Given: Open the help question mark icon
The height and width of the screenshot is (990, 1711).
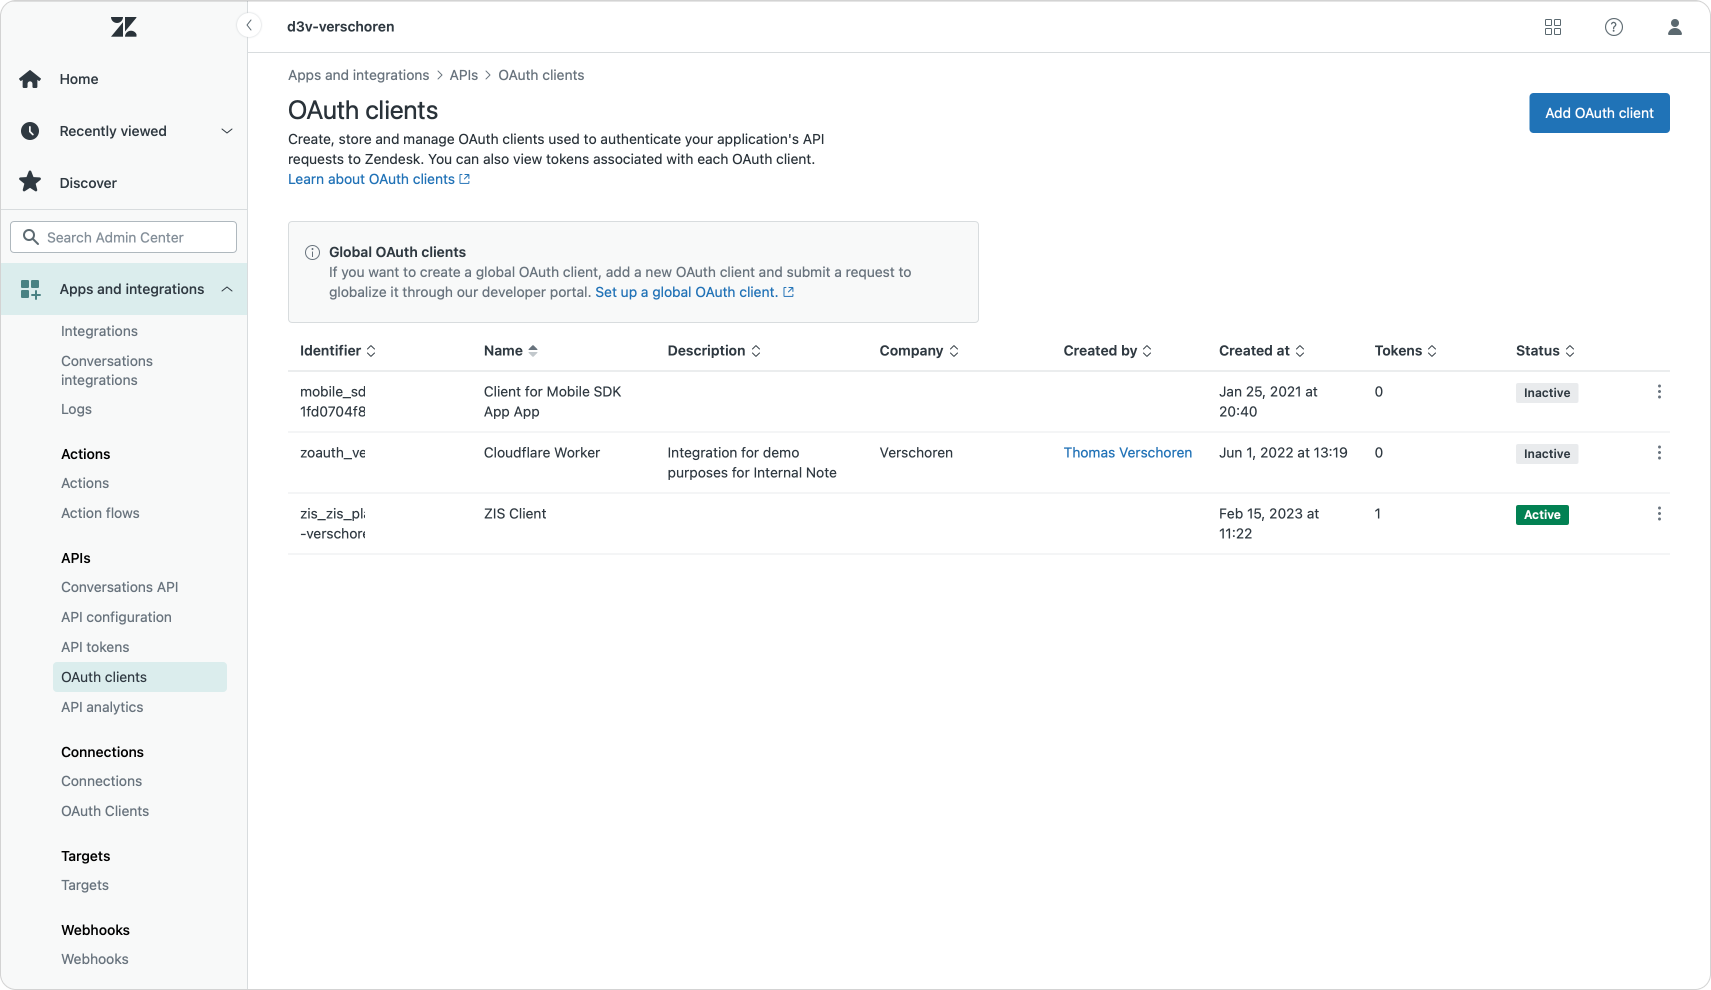Looking at the screenshot, I should (1614, 27).
